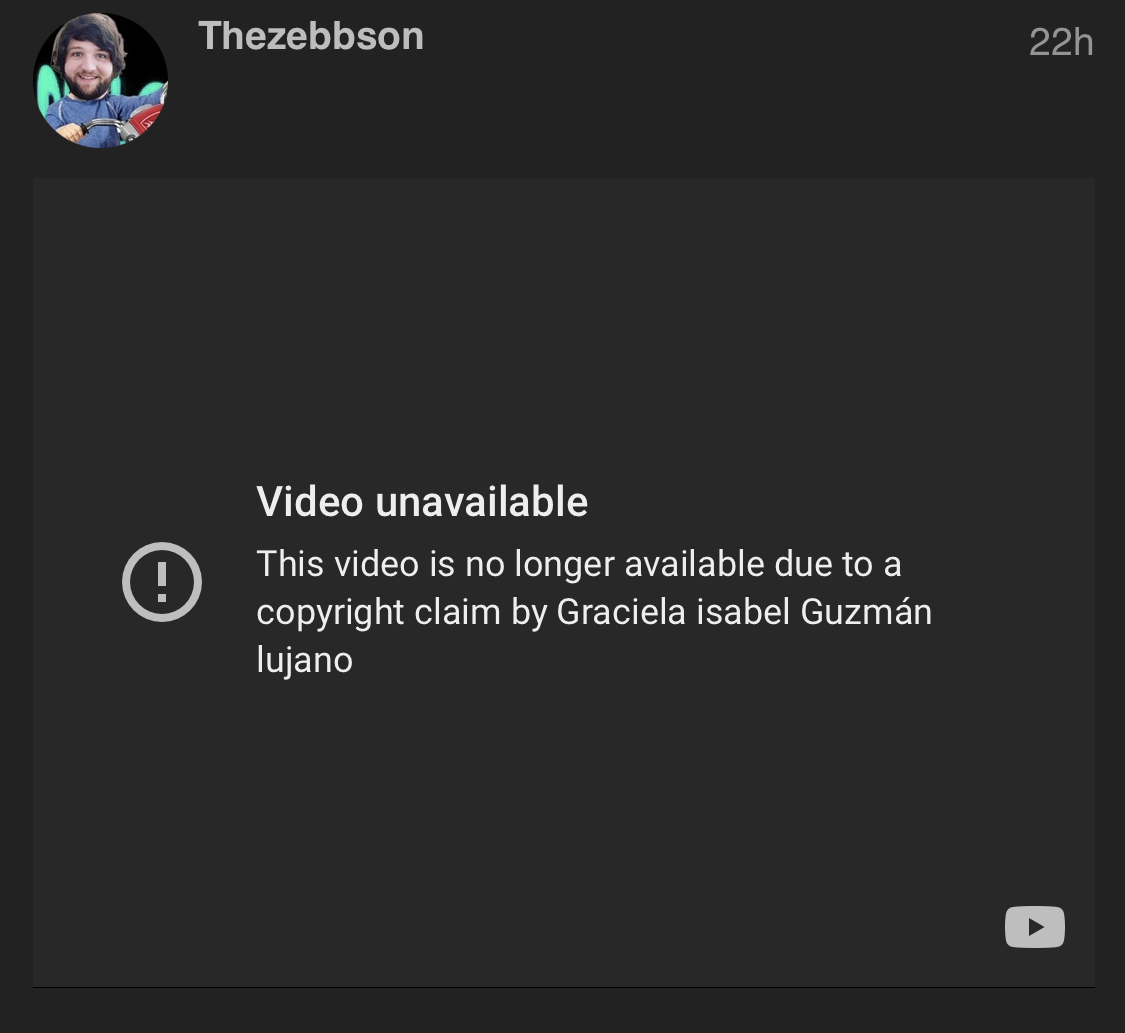1125x1033 pixels.
Task: Click empty area above 'Video unavailable' in player
Action: [x=563, y=323]
